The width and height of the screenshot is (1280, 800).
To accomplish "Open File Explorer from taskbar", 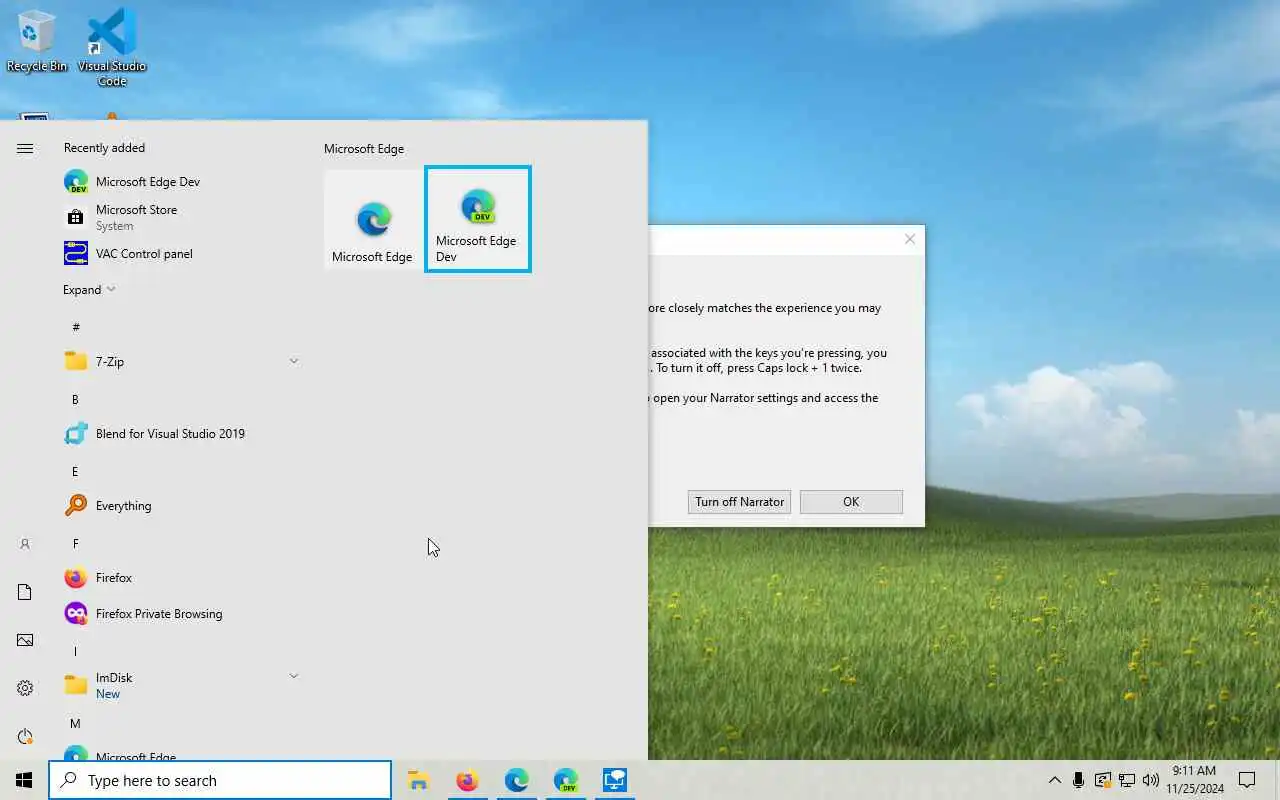I will point(418,780).
